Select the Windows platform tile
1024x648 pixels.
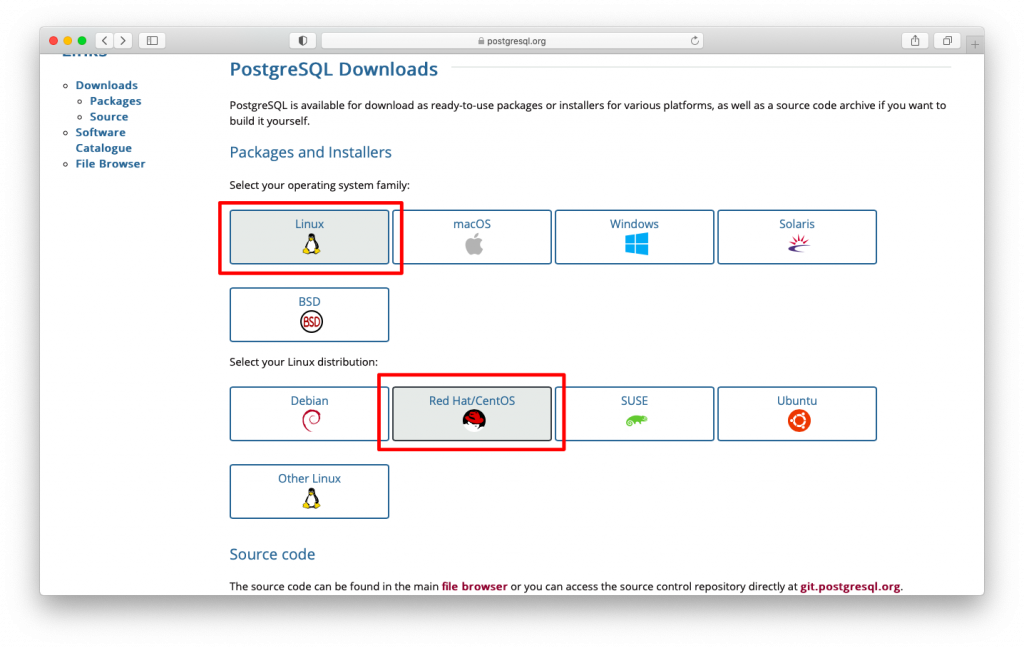[634, 237]
